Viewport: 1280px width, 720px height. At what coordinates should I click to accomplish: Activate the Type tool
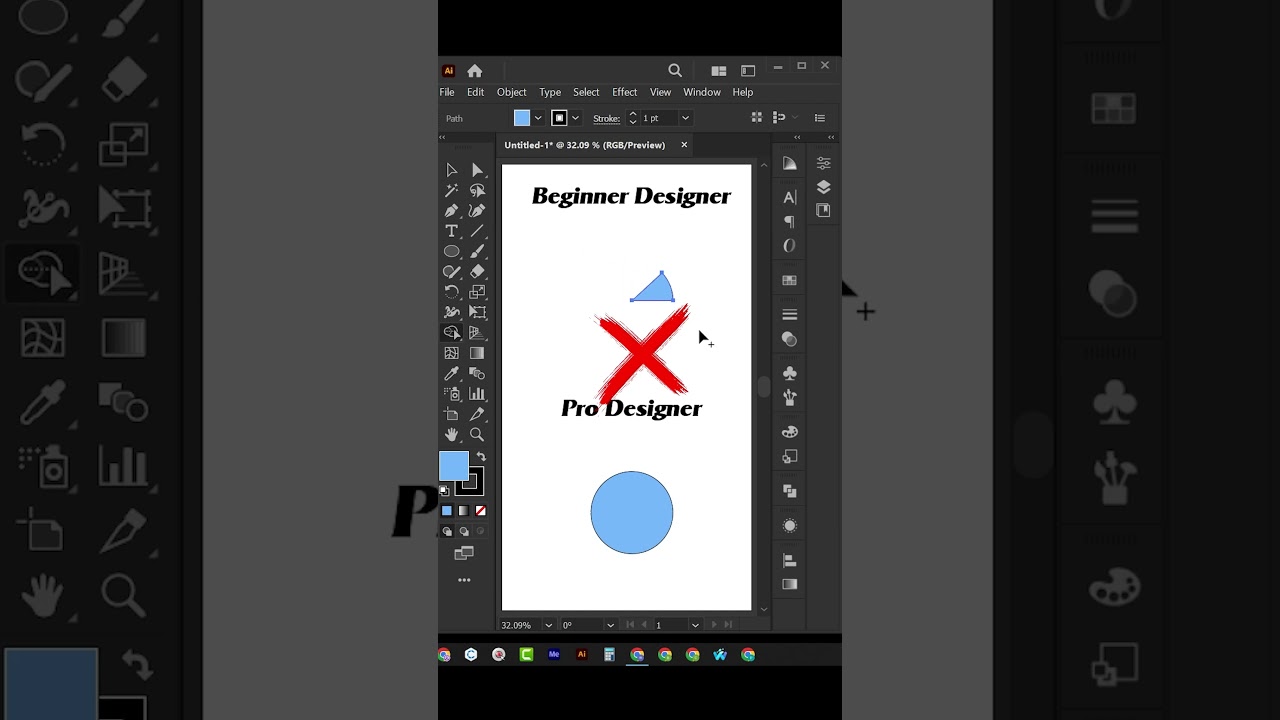[451, 231]
